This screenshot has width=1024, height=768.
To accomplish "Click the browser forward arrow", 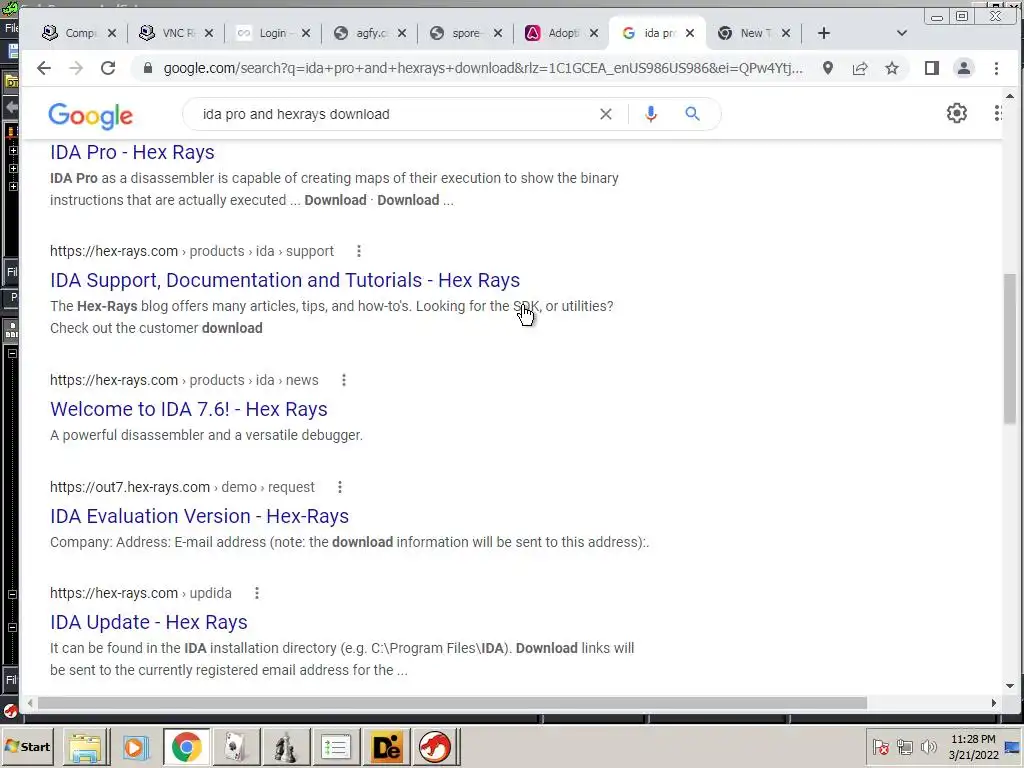I will (76, 68).
